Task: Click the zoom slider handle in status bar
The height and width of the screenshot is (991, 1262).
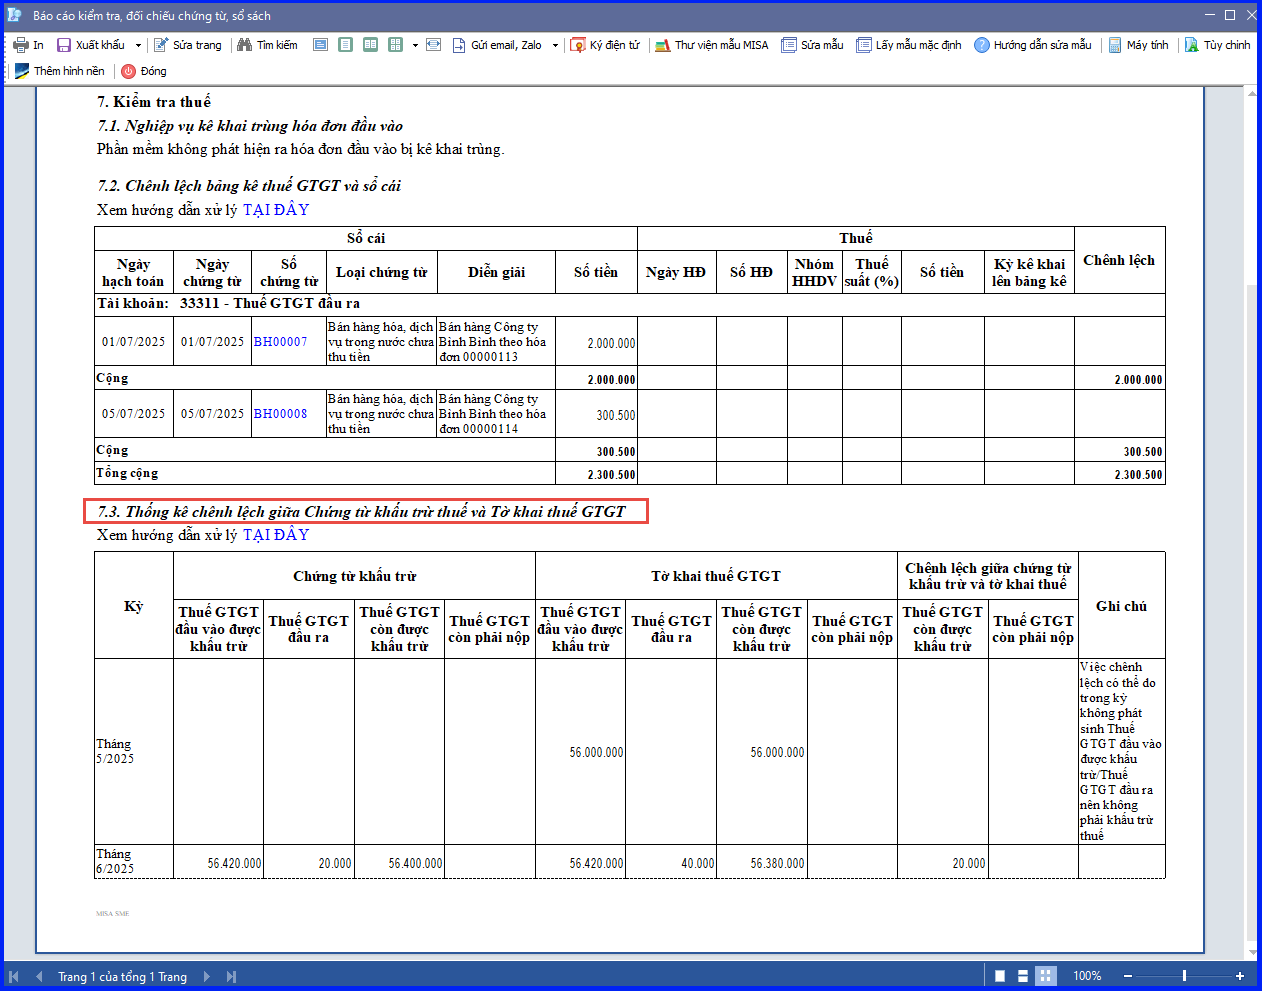Action: pos(1184,976)
